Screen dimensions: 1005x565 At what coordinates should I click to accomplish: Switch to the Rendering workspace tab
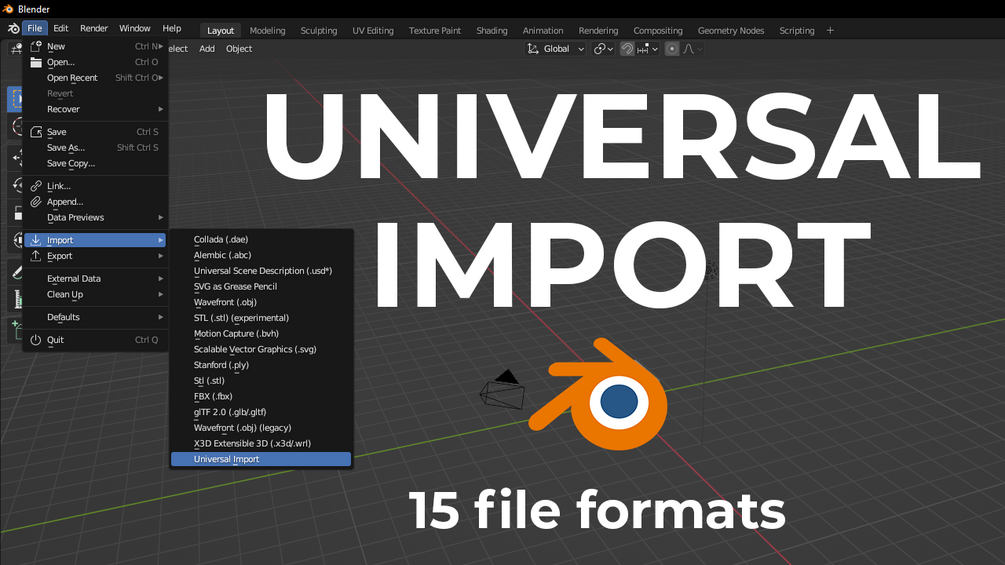[x=598, y=31]
